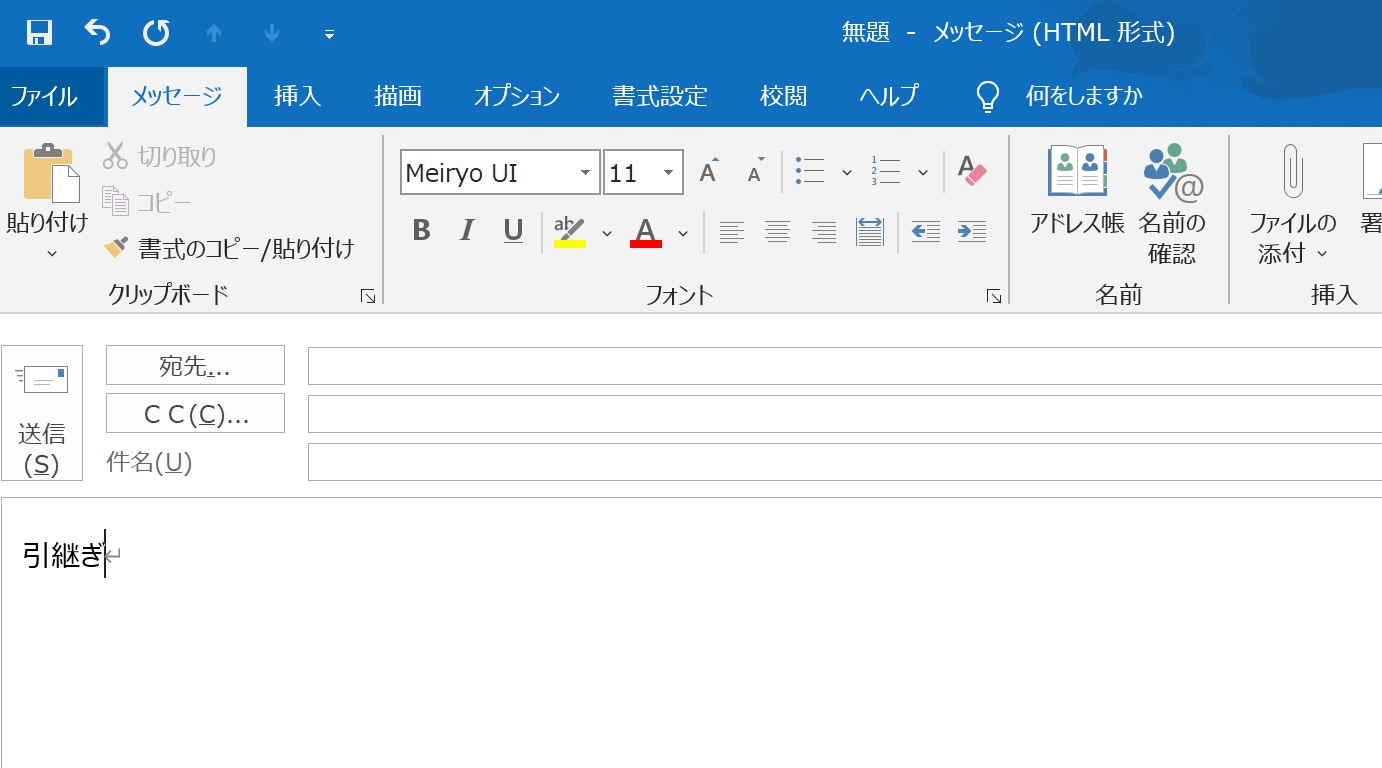
Task: Click the redo/repeat icon
Action: pyautogui.click(x=156, y=33)
